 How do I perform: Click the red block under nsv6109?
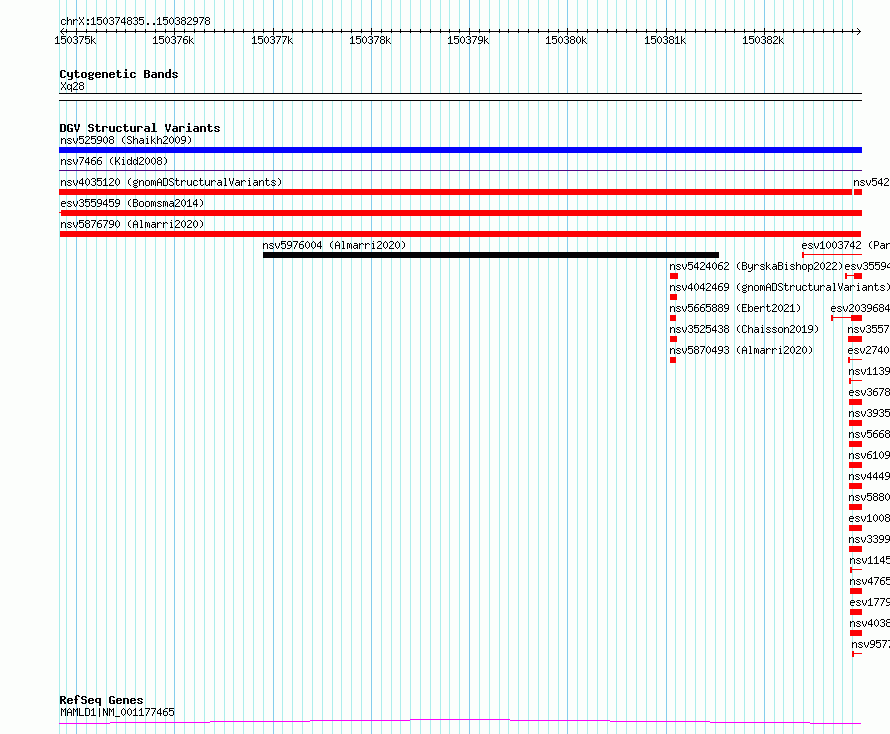(x=855, y=465)
